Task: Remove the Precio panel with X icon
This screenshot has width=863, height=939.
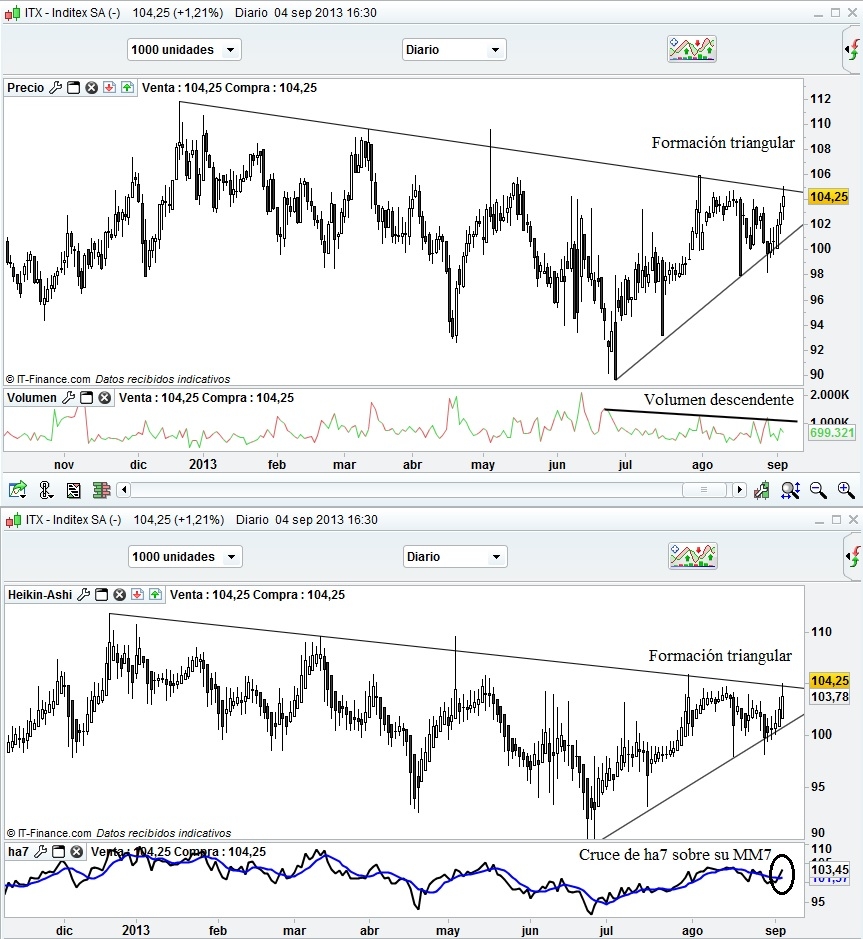Action: click(91, 88)
